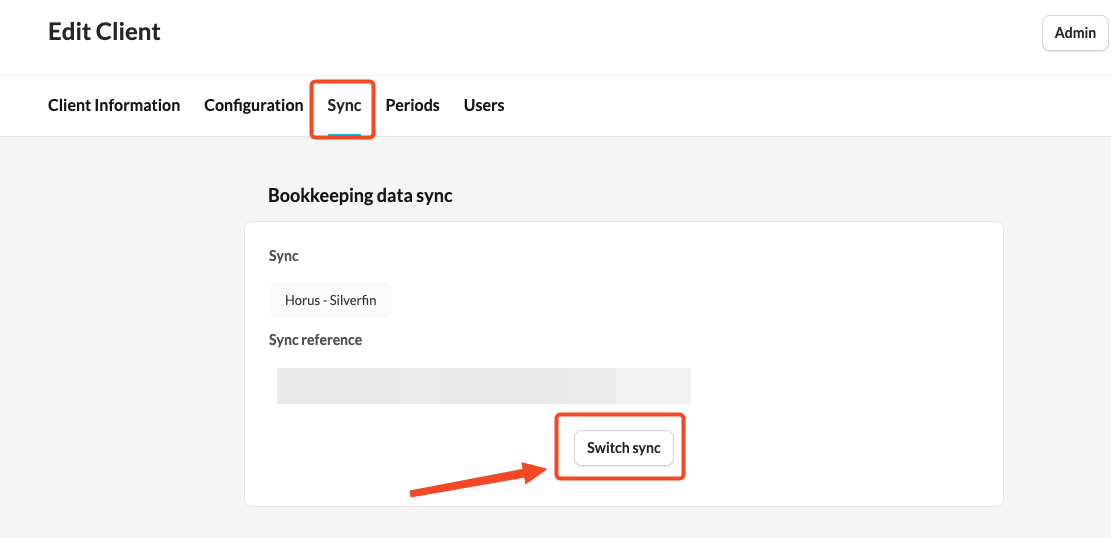
Task: Click the gray background below the card
Action: pyautogui.click(x=620, y=522)
